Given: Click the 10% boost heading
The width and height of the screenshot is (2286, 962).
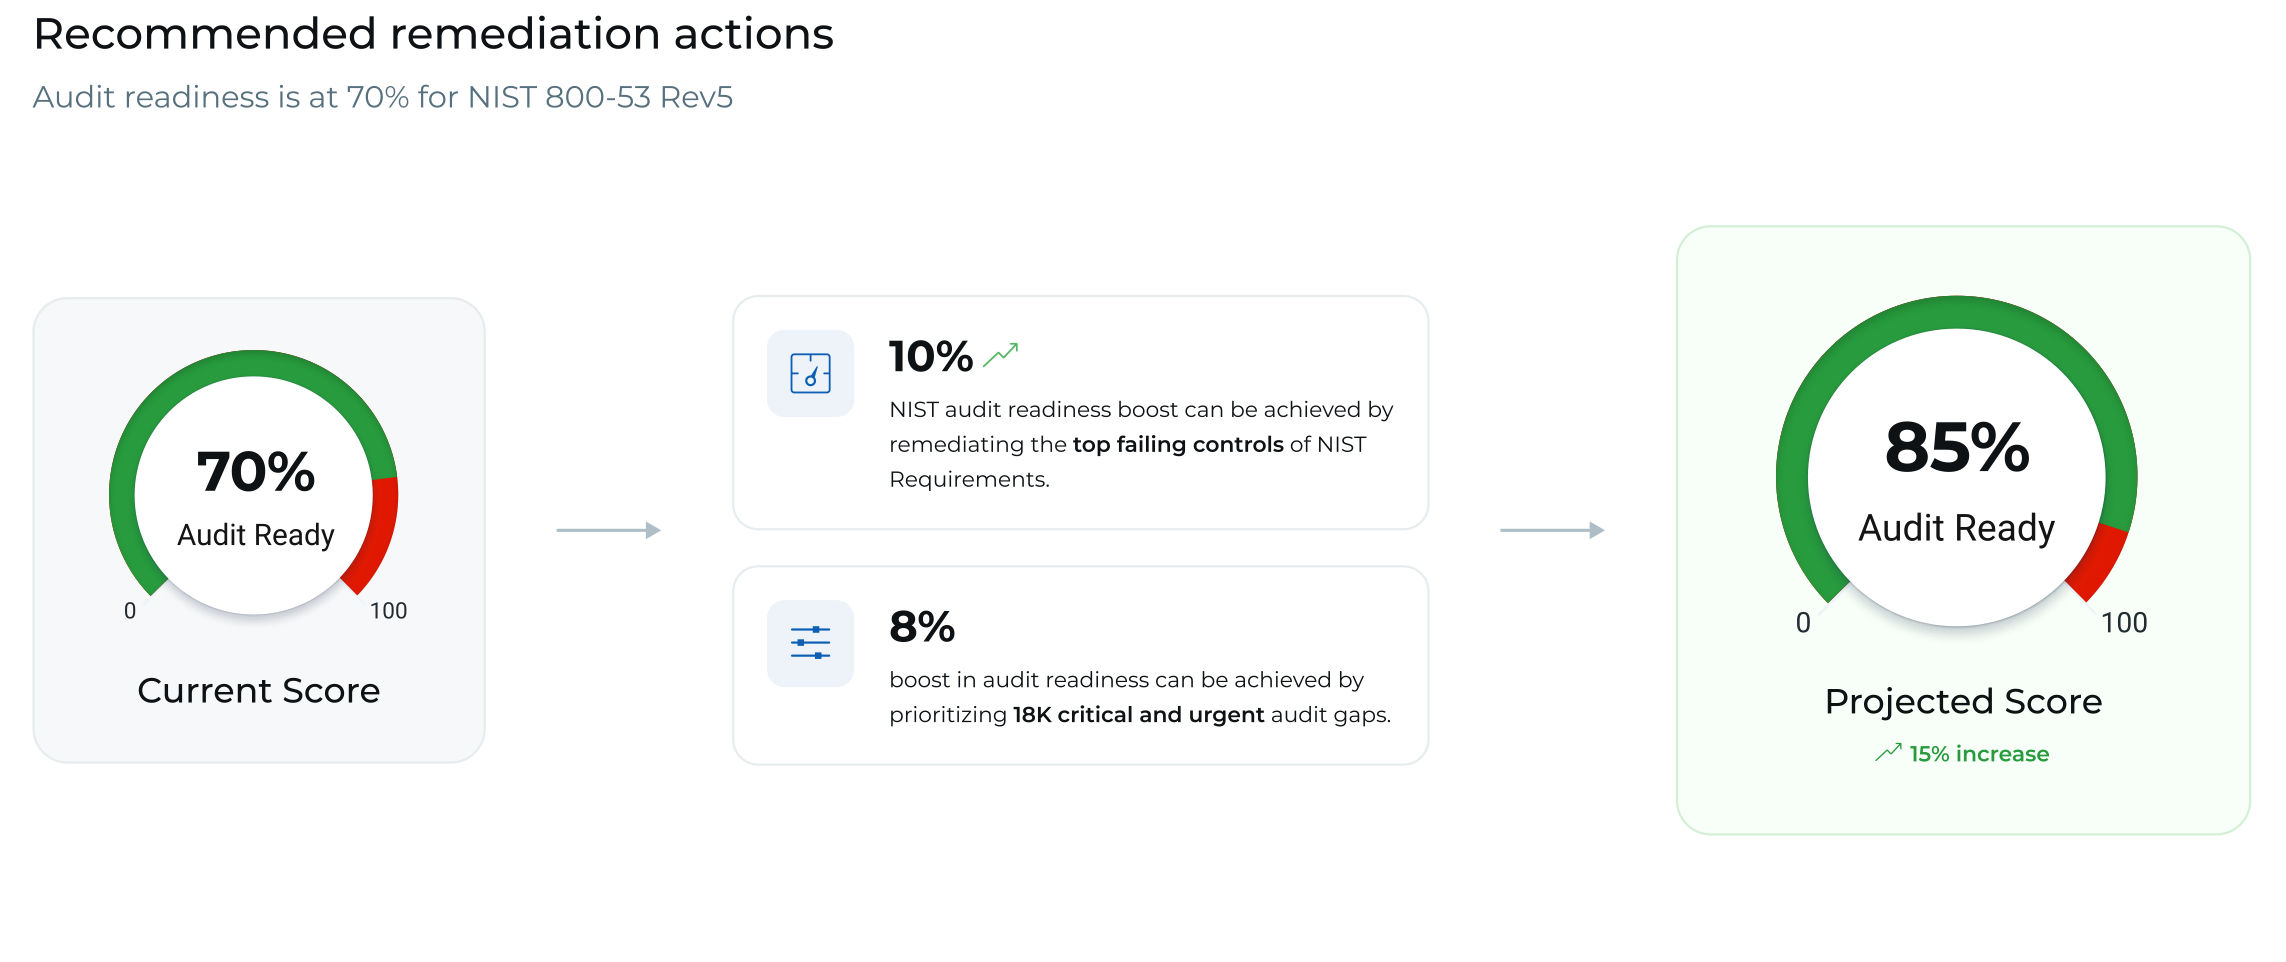Looking at the screenshot, I should [x=930, y=356].
